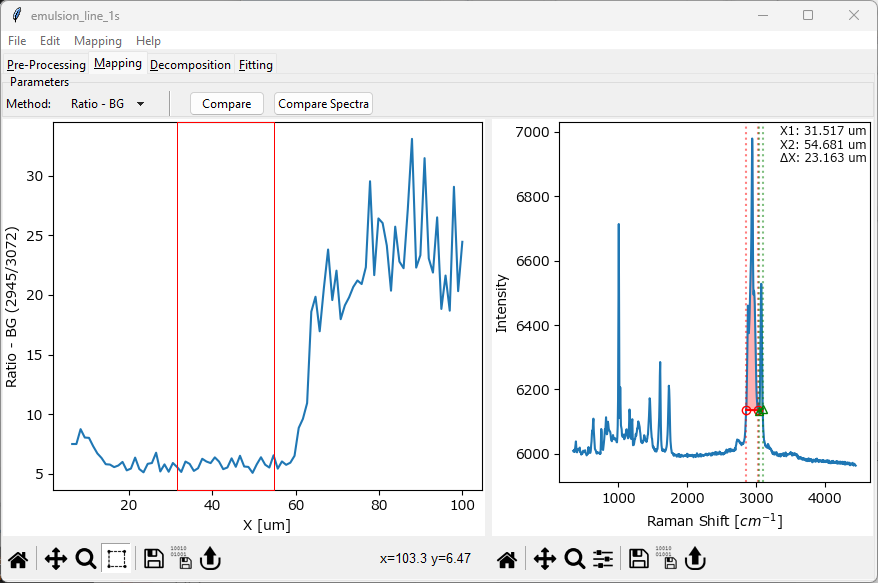The width and height of the screenshot is (878, 583).
Task: Toggle pan tool on spectrum plot toolbar
Action: pos(545,559)
